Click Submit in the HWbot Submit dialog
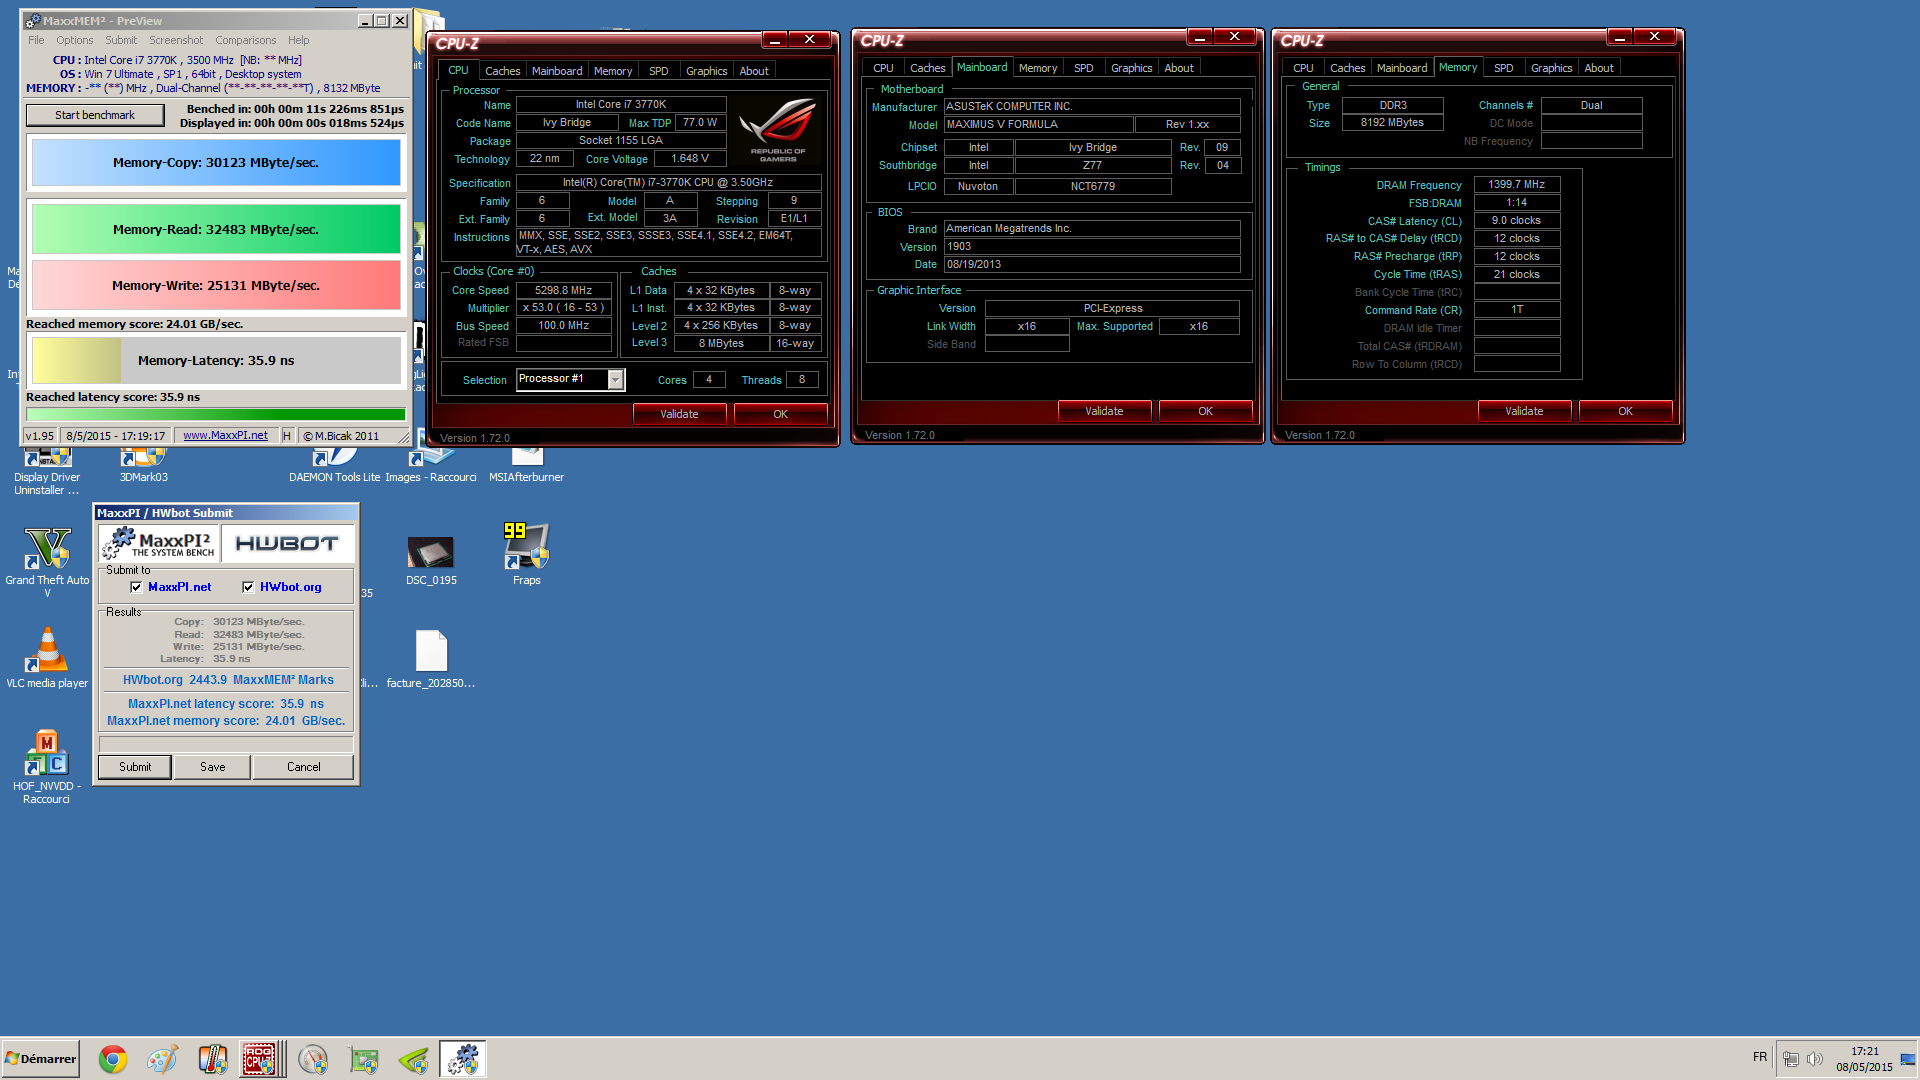This screenshot has width=1920, height=1080. coord(135,767)
